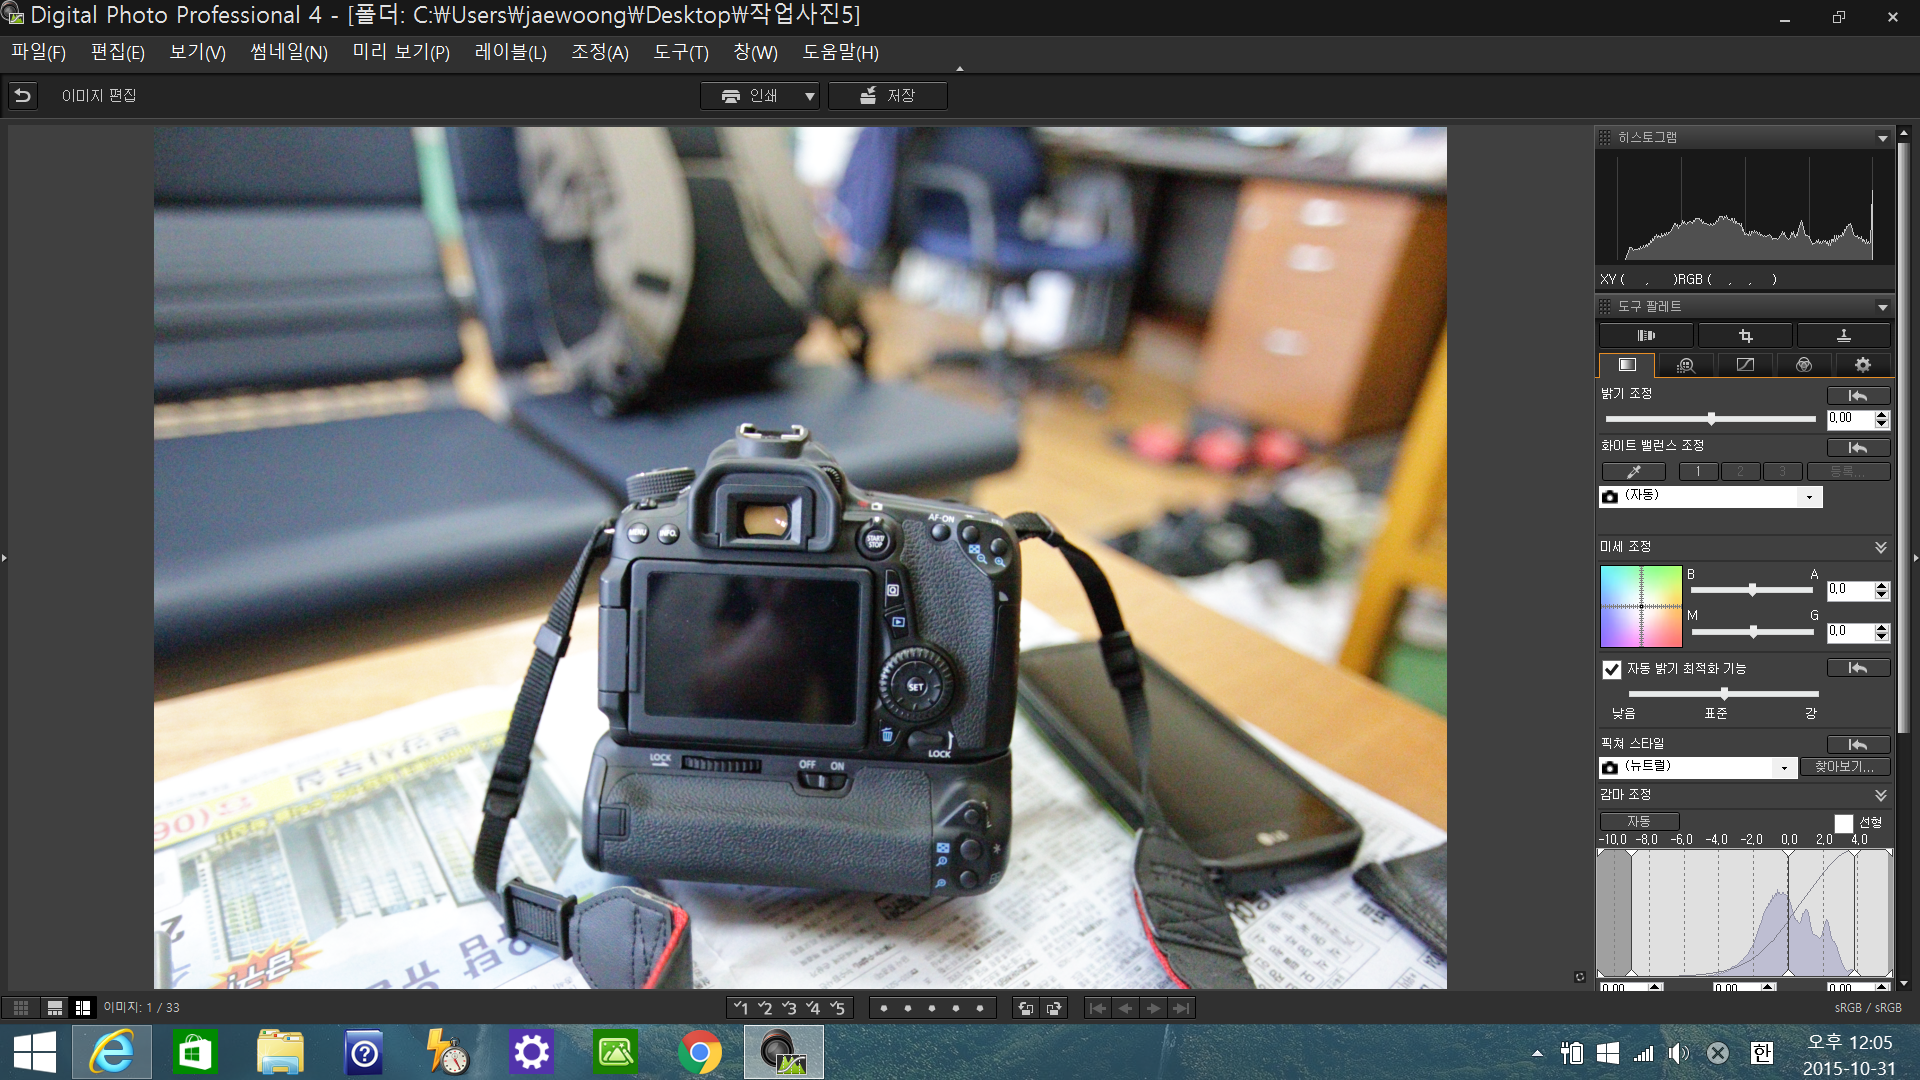Expand the print (인쇄) button dropdown arrow
Image resolution: width=1920 pixels, height=1080 pixels.
click(x=809, y=96)
